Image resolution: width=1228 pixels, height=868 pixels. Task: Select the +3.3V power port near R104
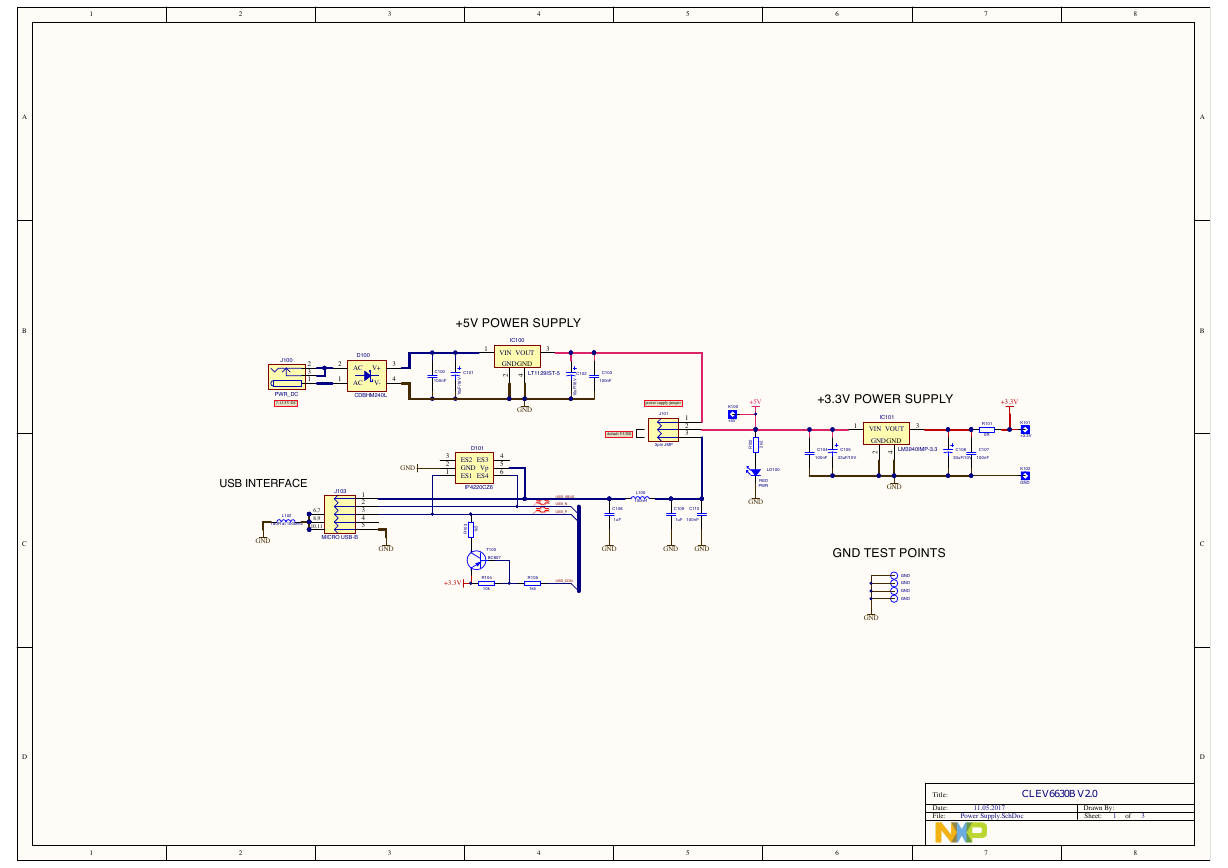[452, 582]
